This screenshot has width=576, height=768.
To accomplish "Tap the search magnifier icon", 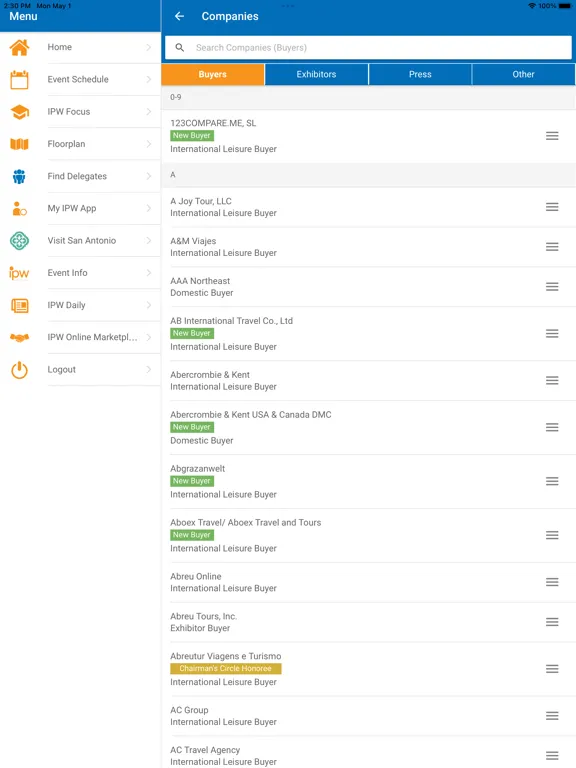I will point(180,48).
